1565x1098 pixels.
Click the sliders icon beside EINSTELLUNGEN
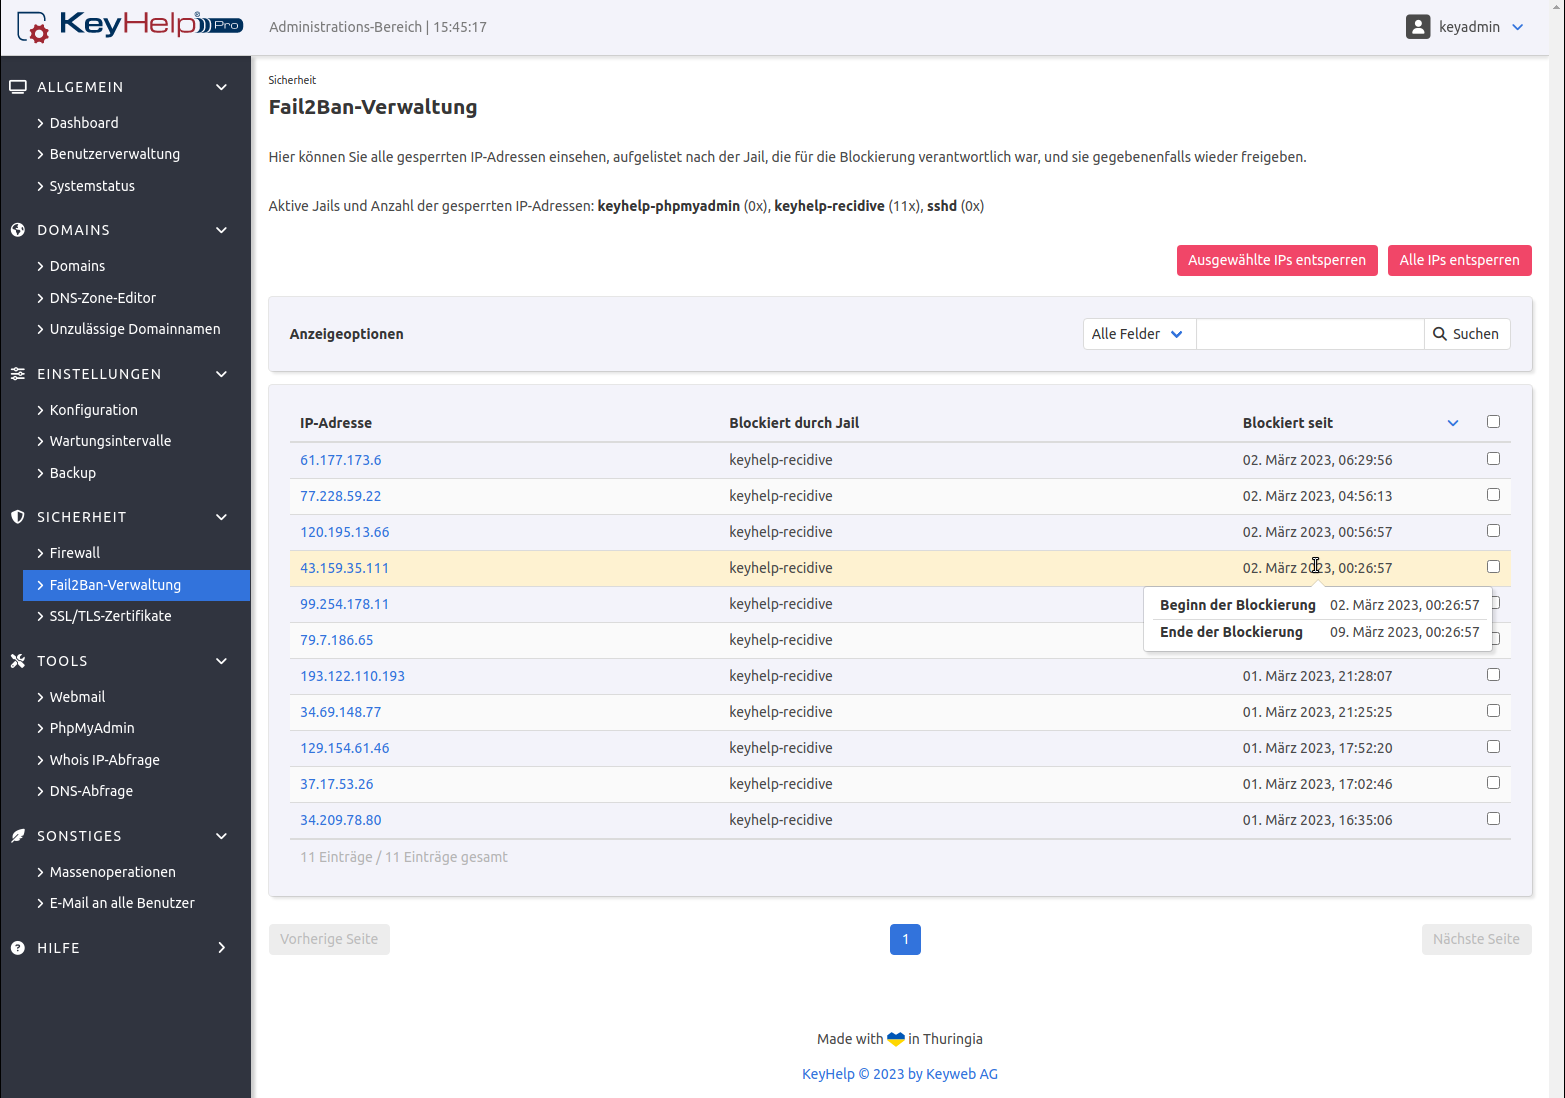18,374
